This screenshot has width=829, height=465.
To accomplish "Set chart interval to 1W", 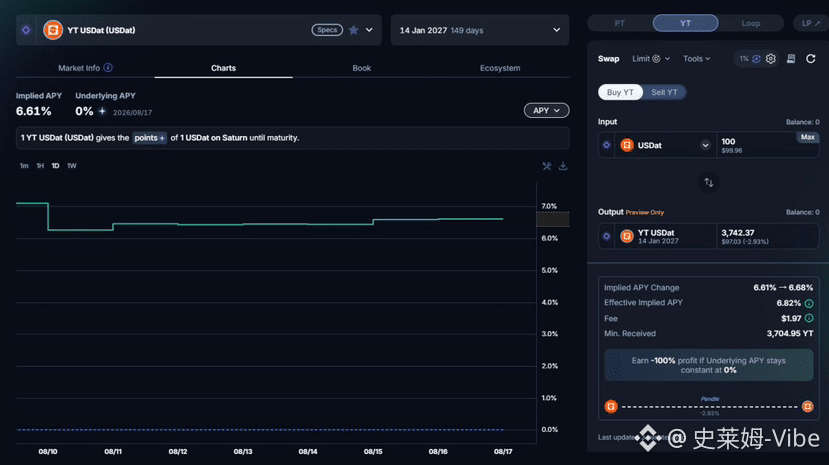I will (72, 166).
